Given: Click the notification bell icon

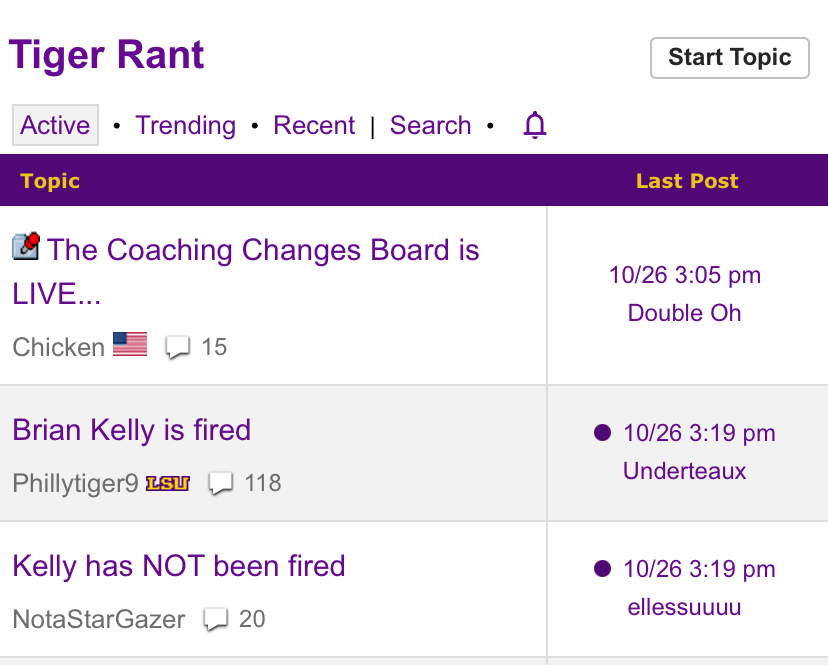Looking at the screenshot, I should [535, 126].
